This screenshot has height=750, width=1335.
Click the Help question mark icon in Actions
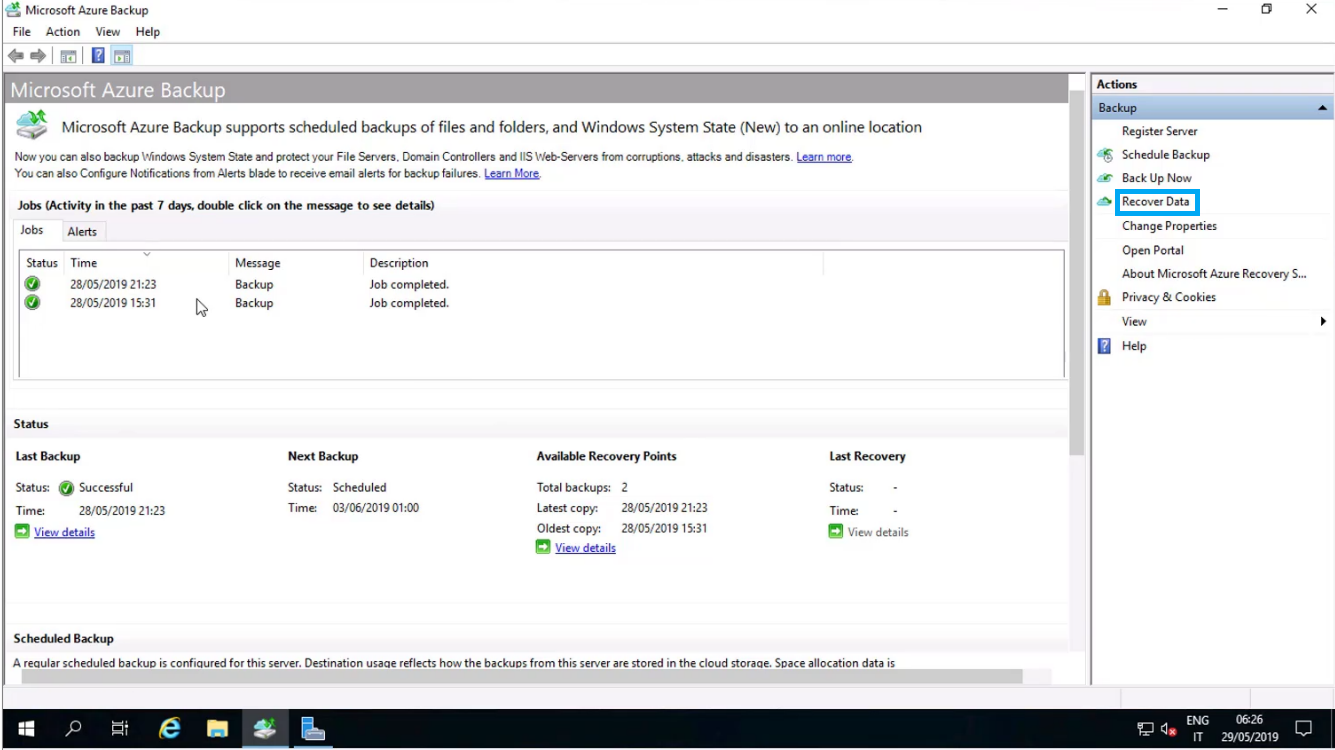(x=1105, y=346)
